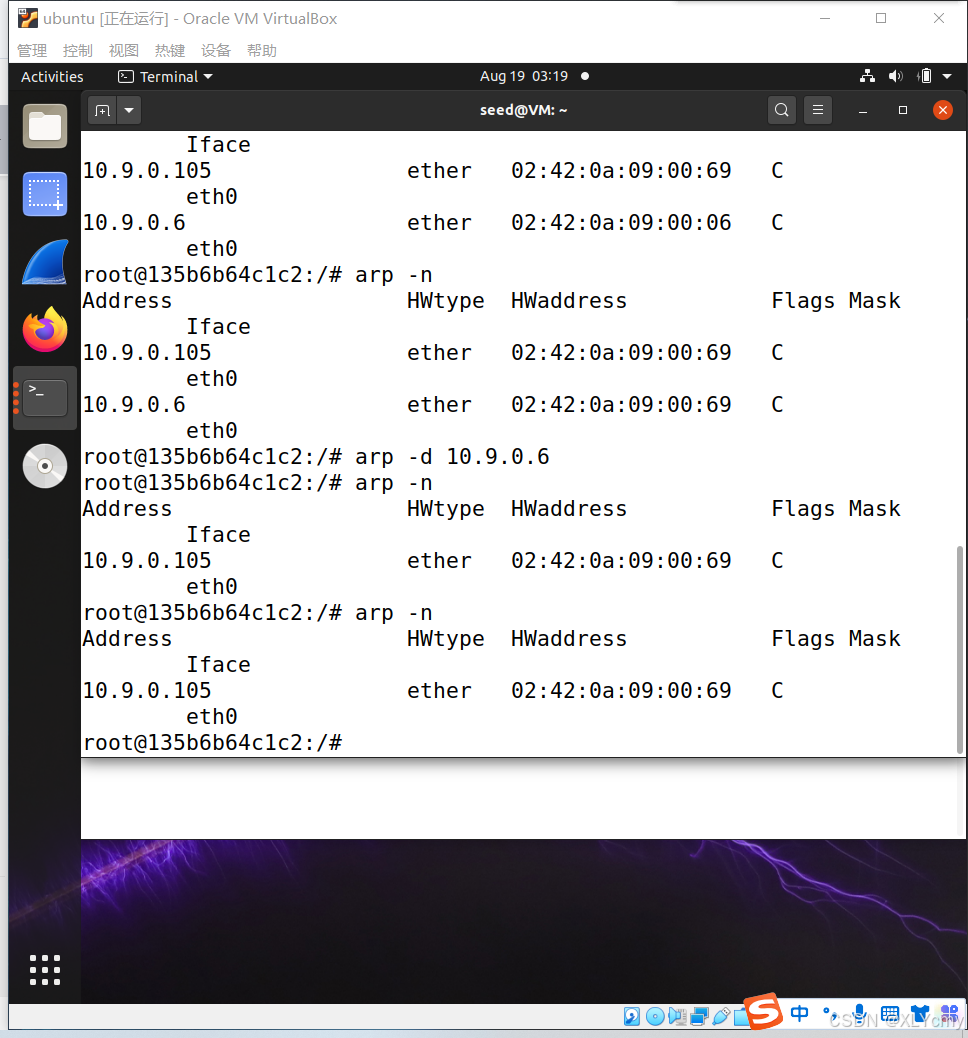Click the VirtualBox network status icon
Viewport: 968px width, 1038px height.
coord(699,1016)
